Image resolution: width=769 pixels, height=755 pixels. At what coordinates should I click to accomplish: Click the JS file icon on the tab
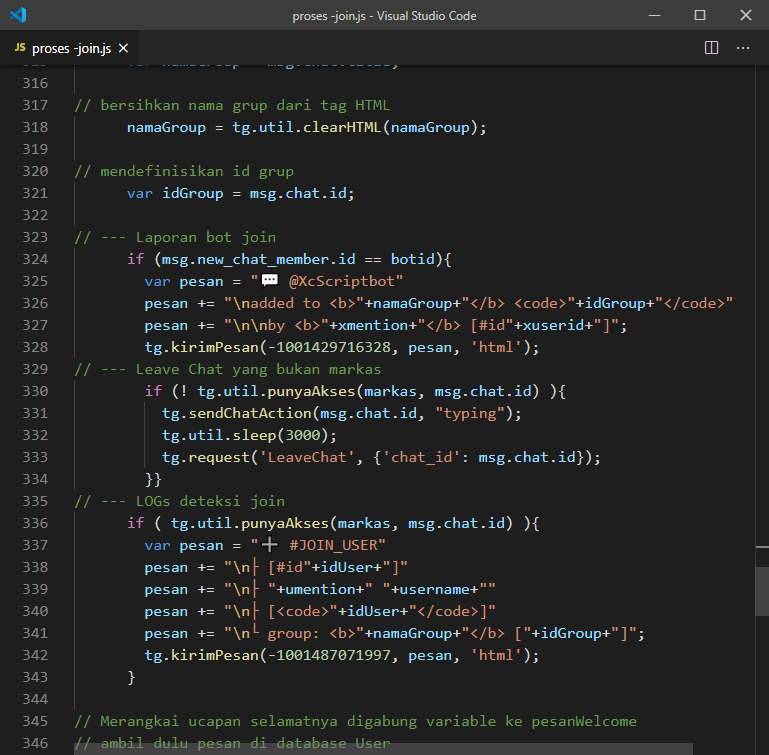pyautogui.click(x=20, y=48)
